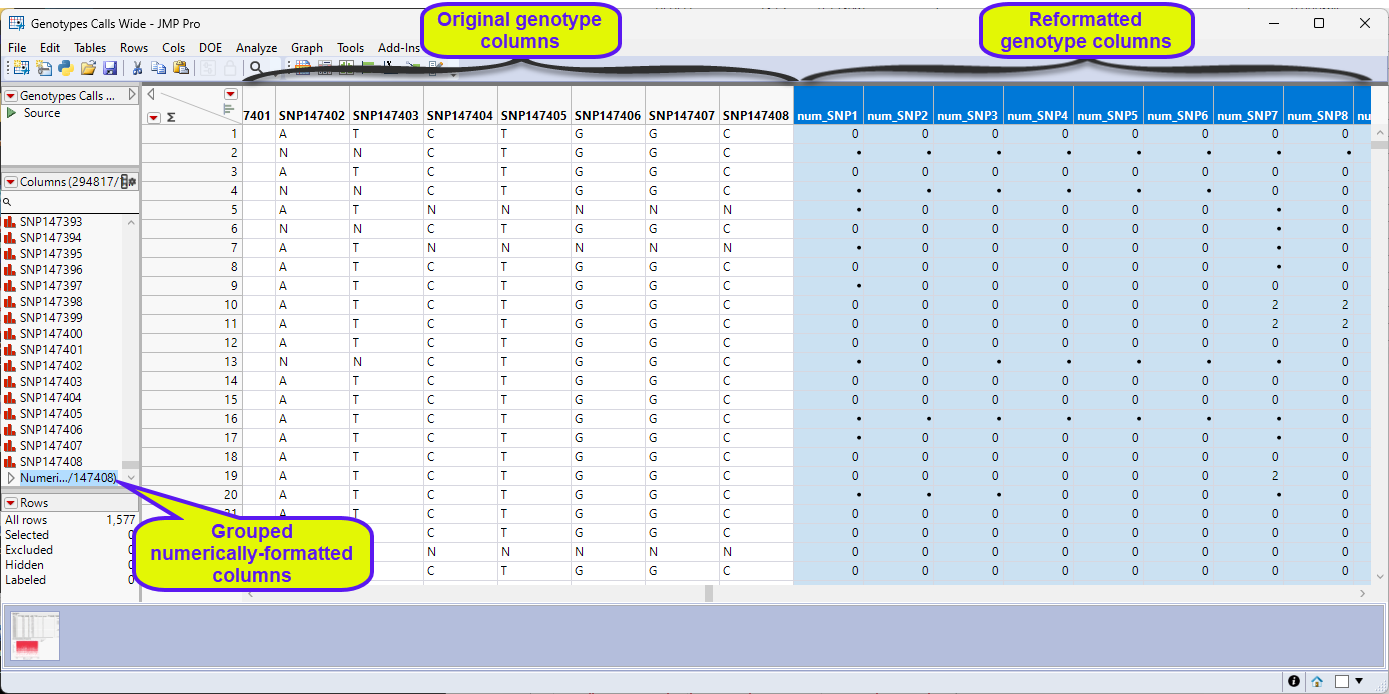1389x694 pixels.
Task: Open the JMP Home Window via house icon
Action: 1317,681
